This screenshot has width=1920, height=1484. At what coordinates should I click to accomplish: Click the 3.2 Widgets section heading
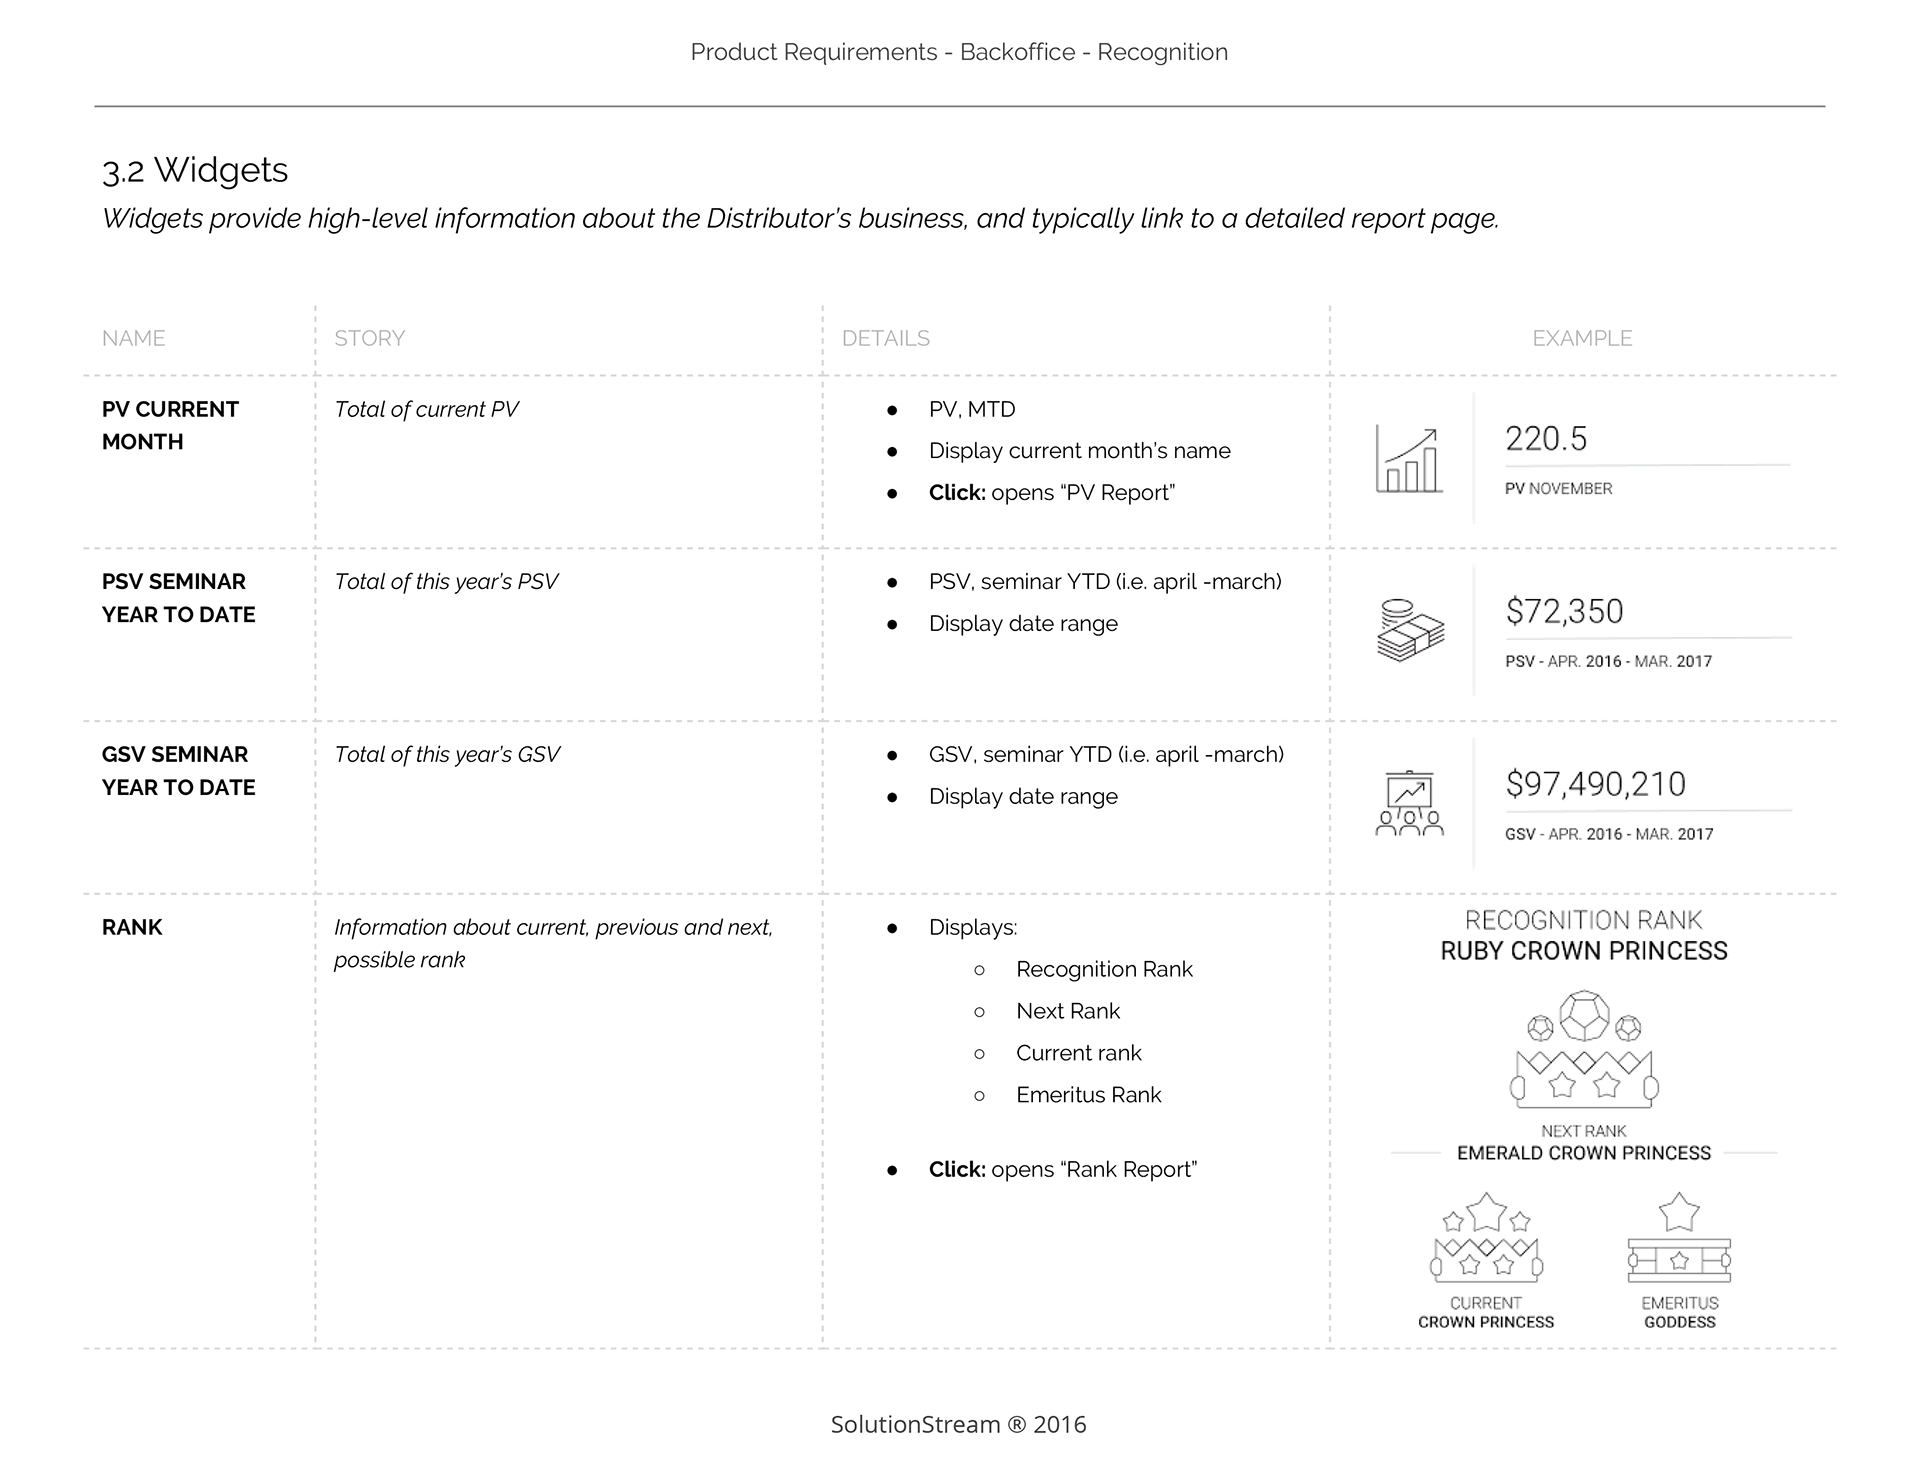point(195,170)
